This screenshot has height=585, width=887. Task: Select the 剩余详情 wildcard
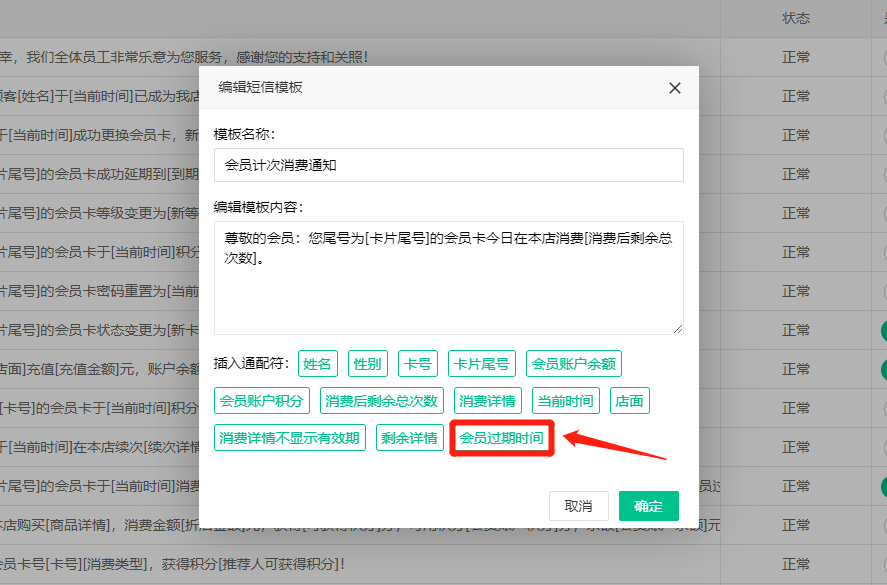point(408,438)
